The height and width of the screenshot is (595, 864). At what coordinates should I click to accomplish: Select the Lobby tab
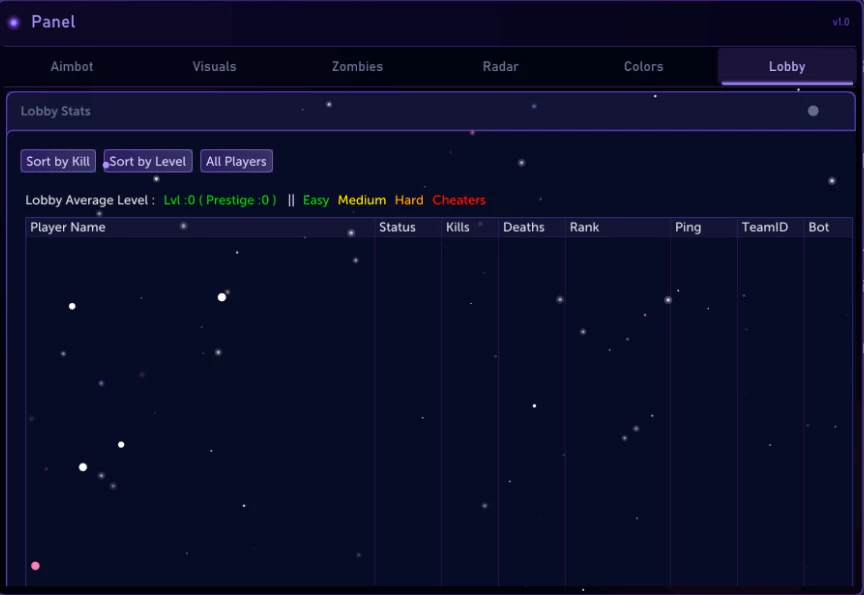coord(787,67)
